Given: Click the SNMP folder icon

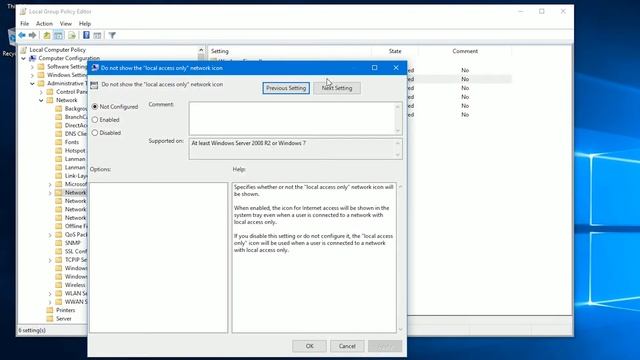Looking at the screenshot, I should pos(59,243).
